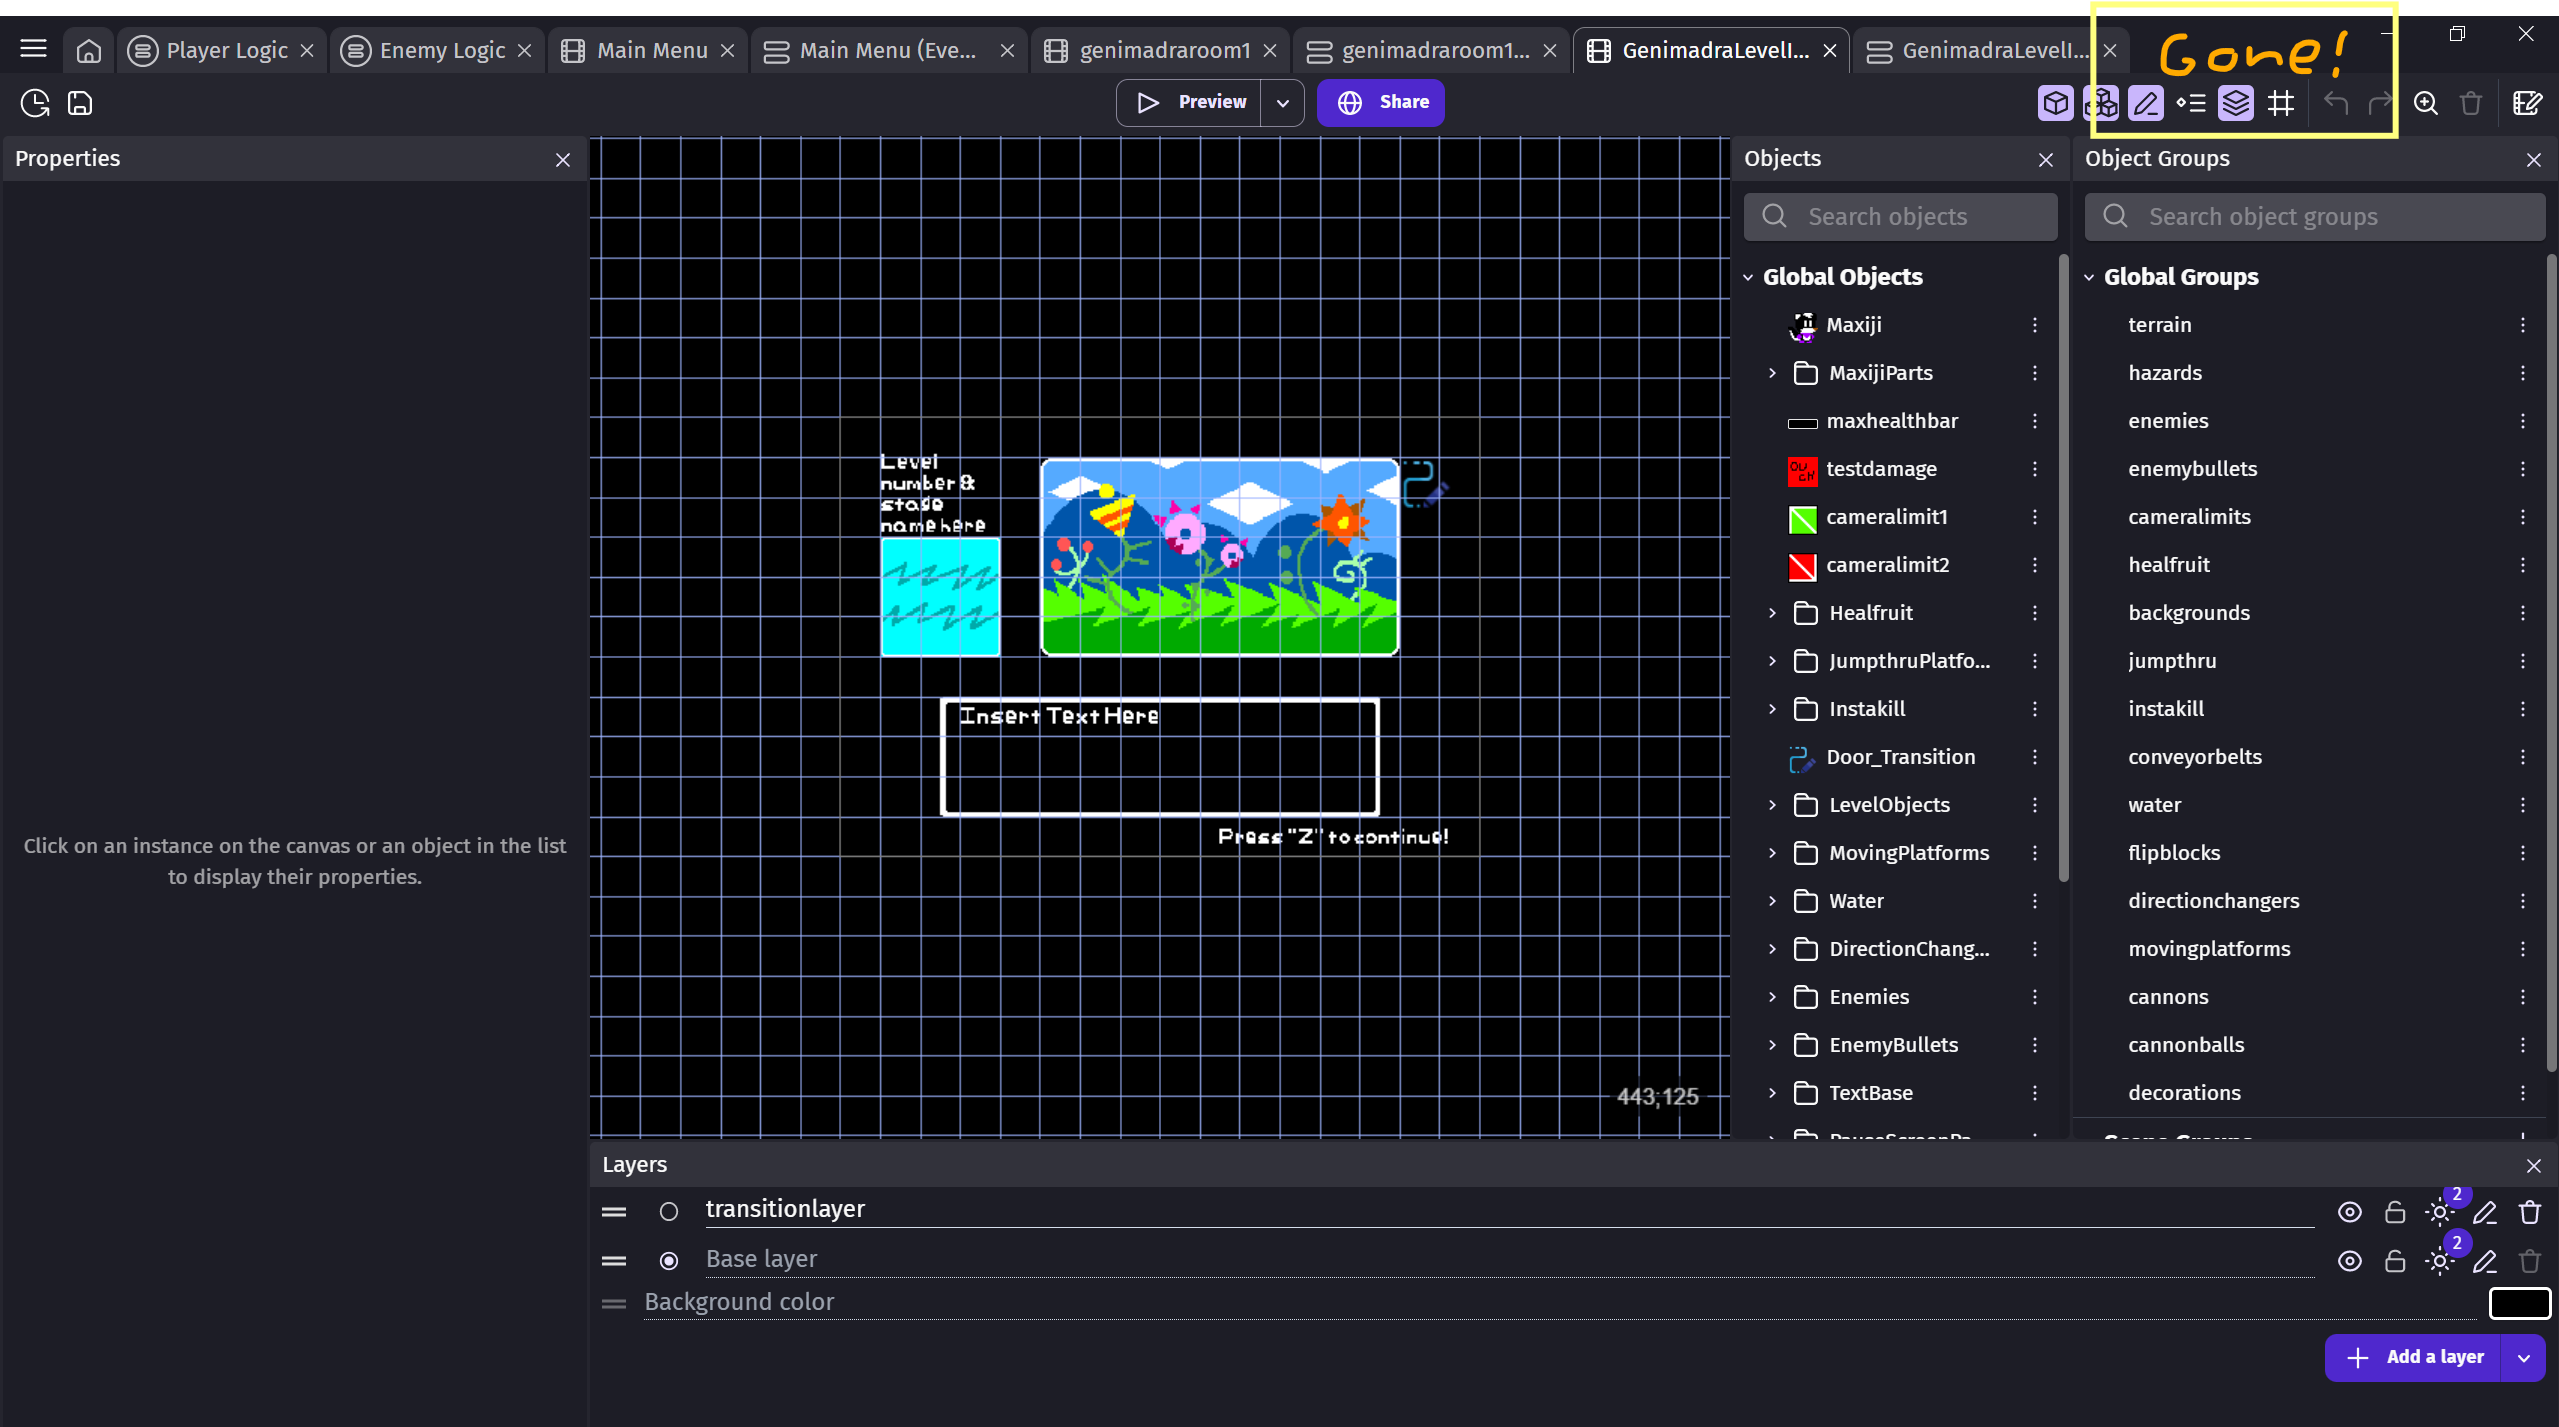Image resolution: width=2559 pixels, height=1427 pixels.
Task: Open transitionlayer lighting effects icon
Action: pos(2440,1213)
